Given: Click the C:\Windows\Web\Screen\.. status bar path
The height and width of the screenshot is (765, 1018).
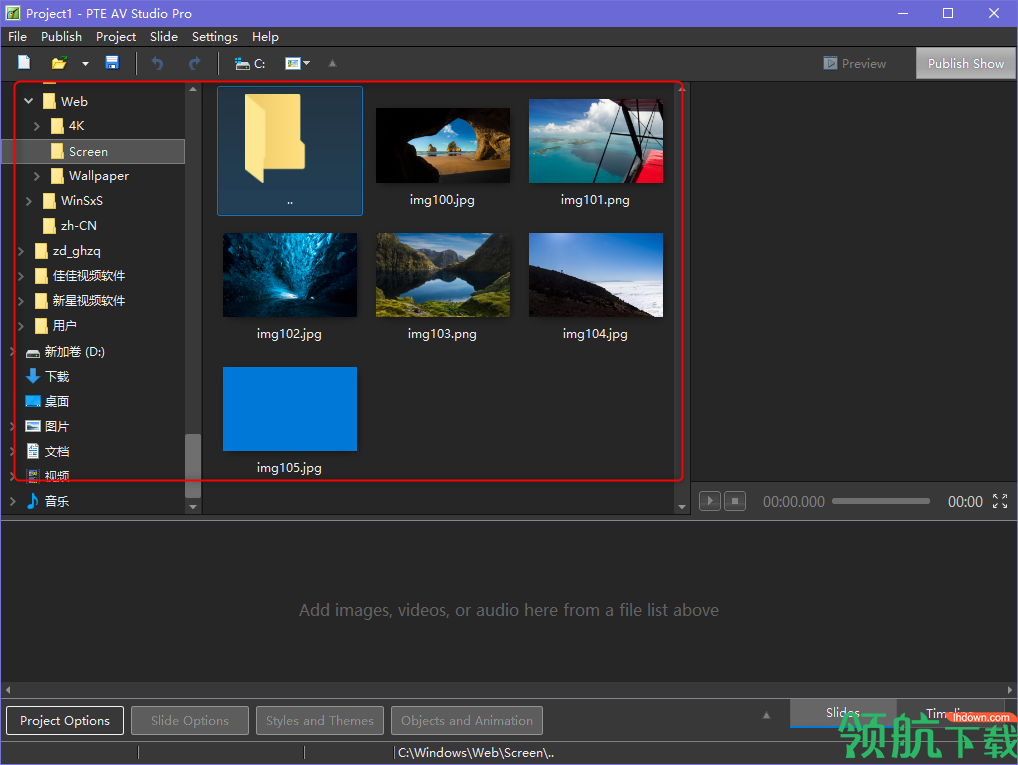Looking at the screenshot, I should point(476,753).
